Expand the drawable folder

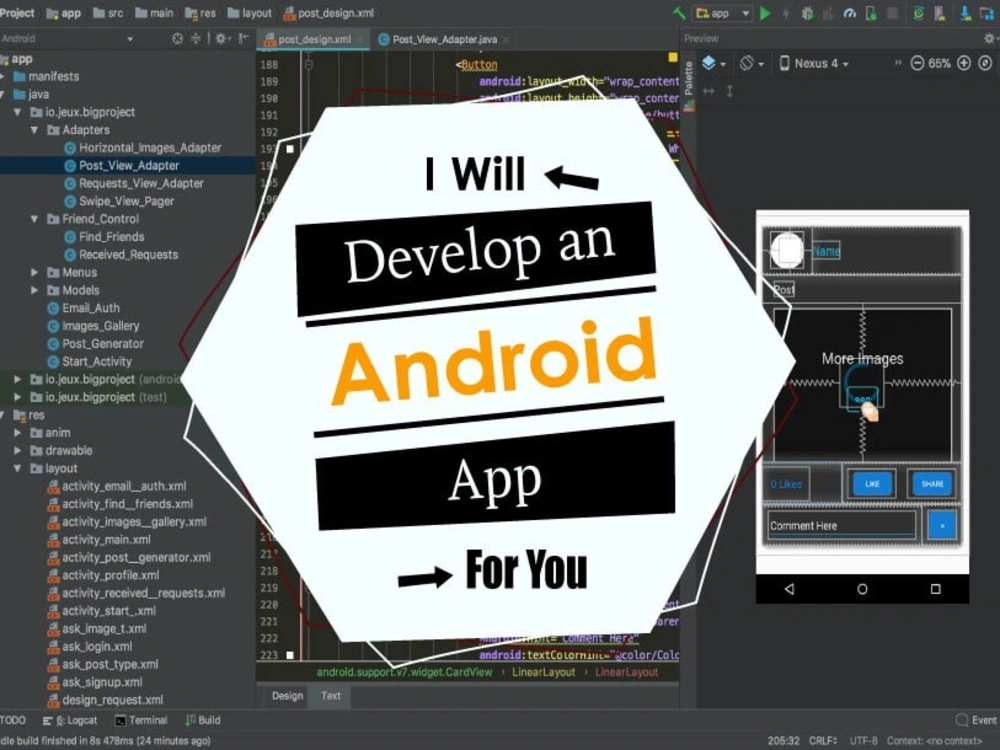point(17,451)
